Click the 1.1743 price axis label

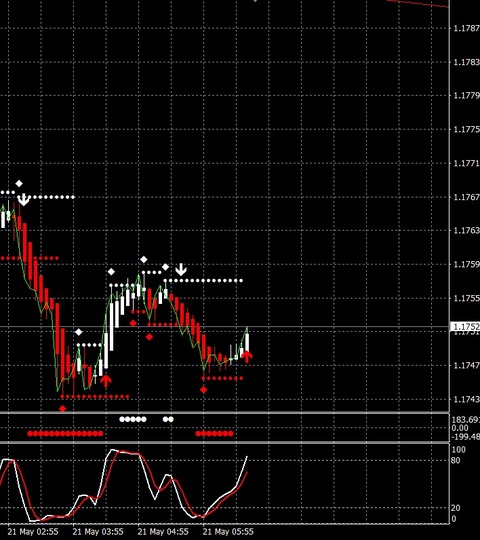[x=467, y=399]
